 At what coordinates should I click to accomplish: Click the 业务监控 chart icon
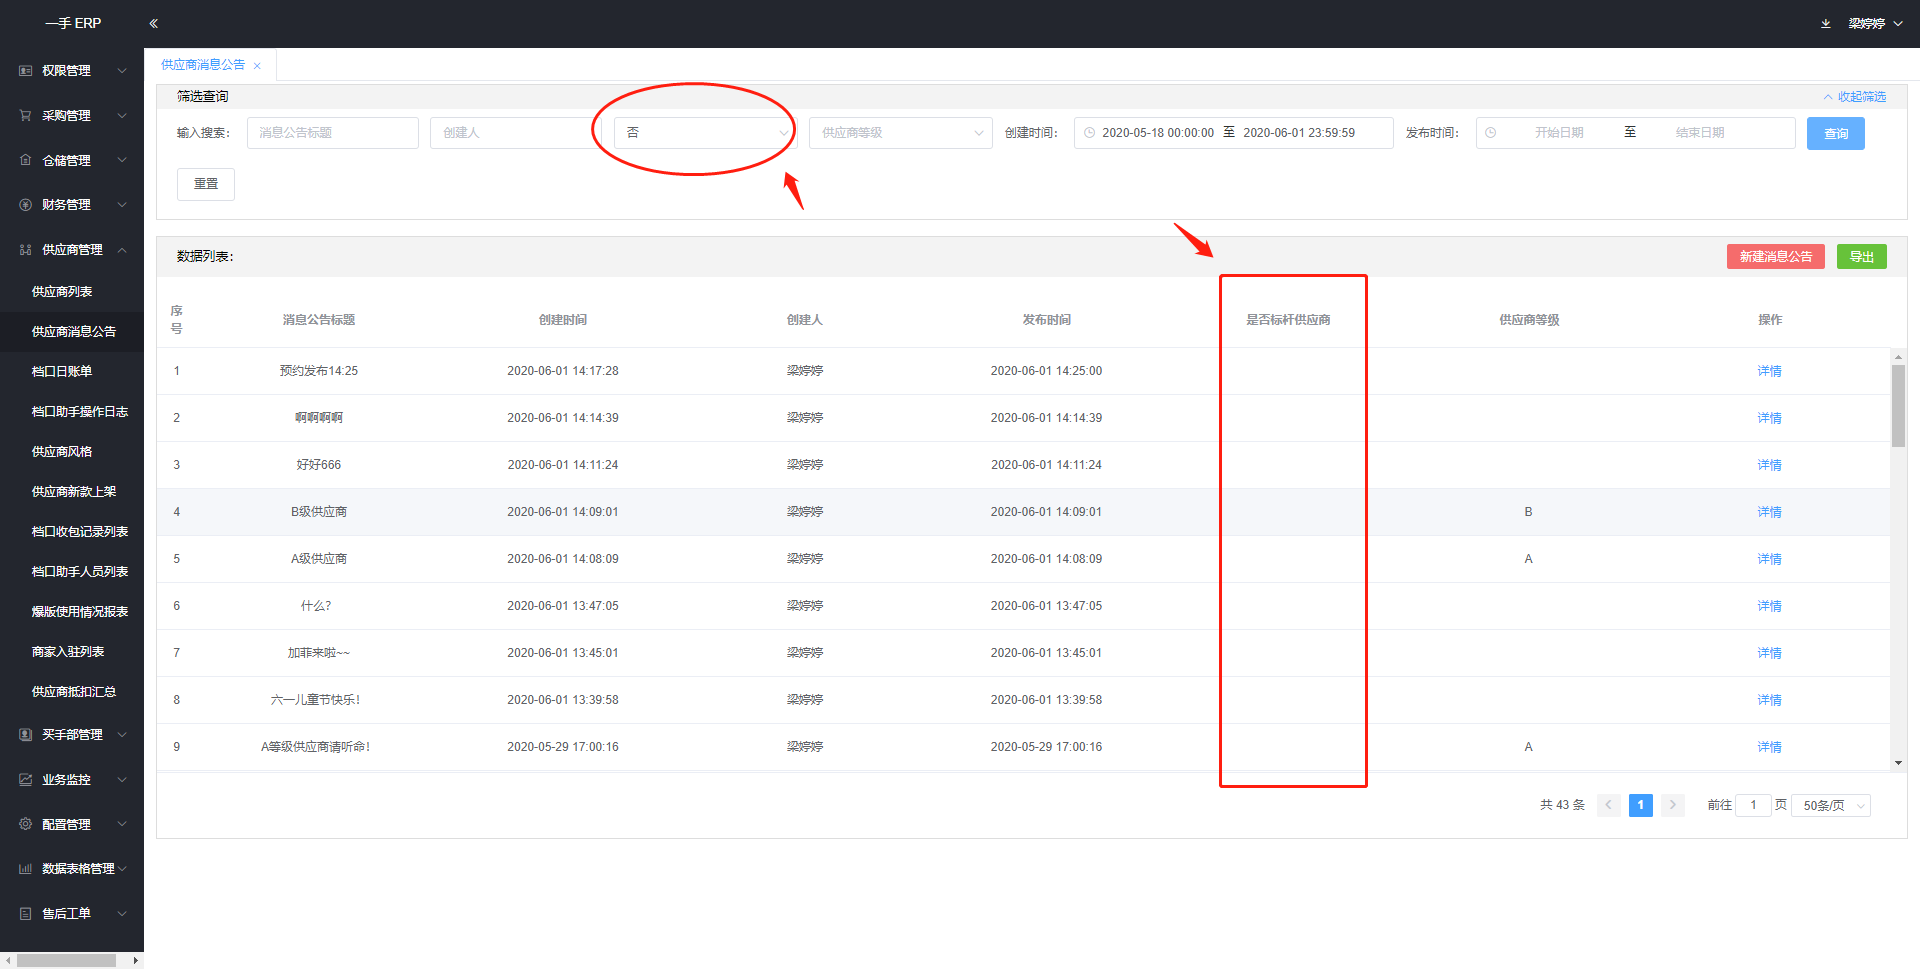26,780
